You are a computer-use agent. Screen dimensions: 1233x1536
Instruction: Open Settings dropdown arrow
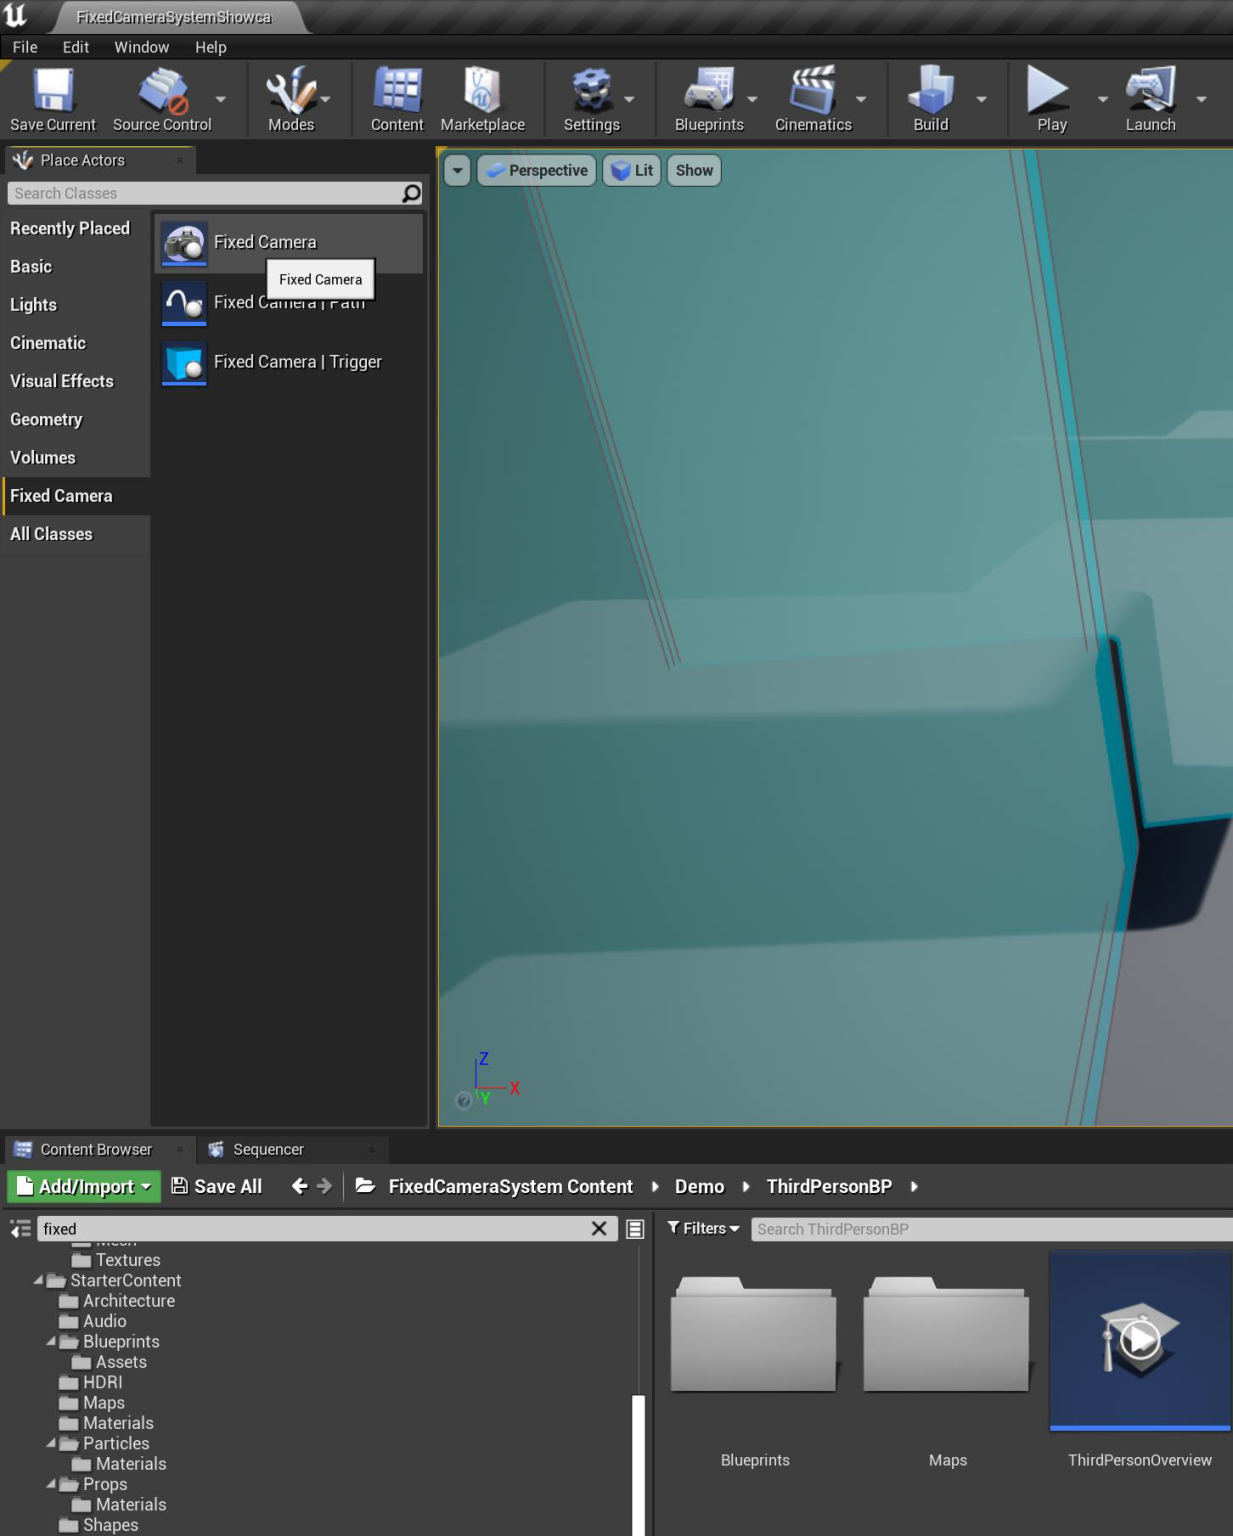[629, 99]
